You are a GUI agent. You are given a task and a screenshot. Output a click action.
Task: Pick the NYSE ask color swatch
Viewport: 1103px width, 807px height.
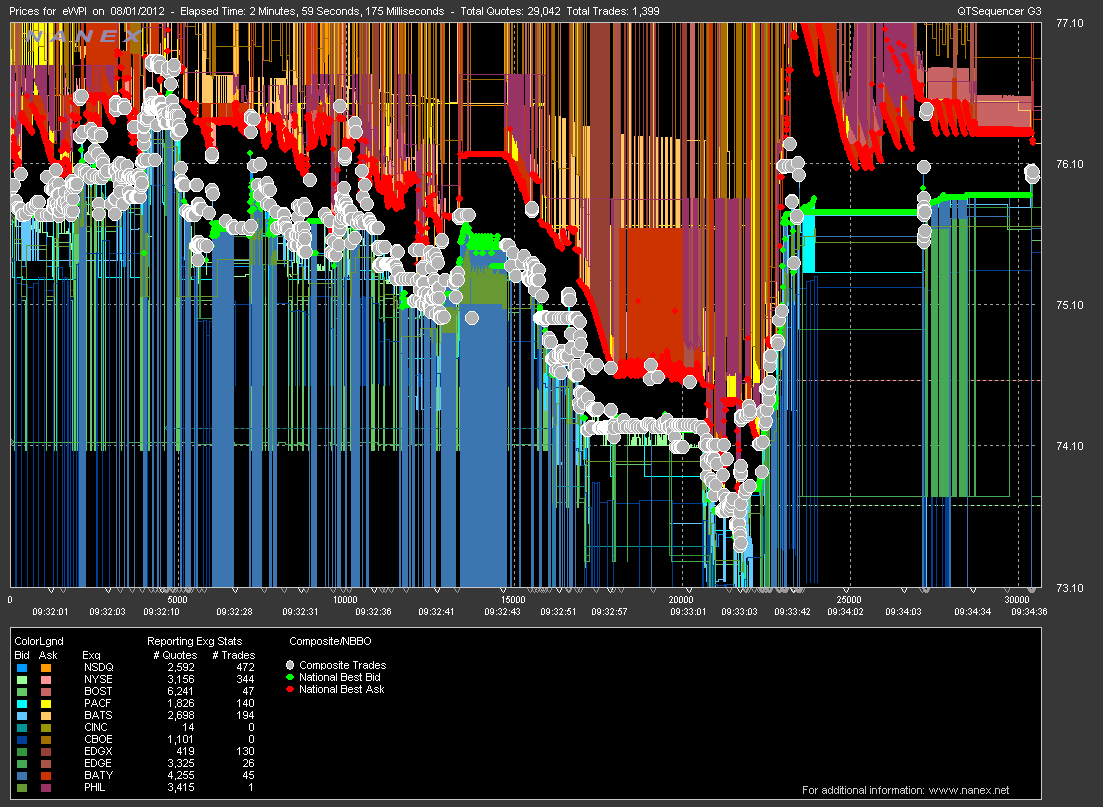[45, 680]
